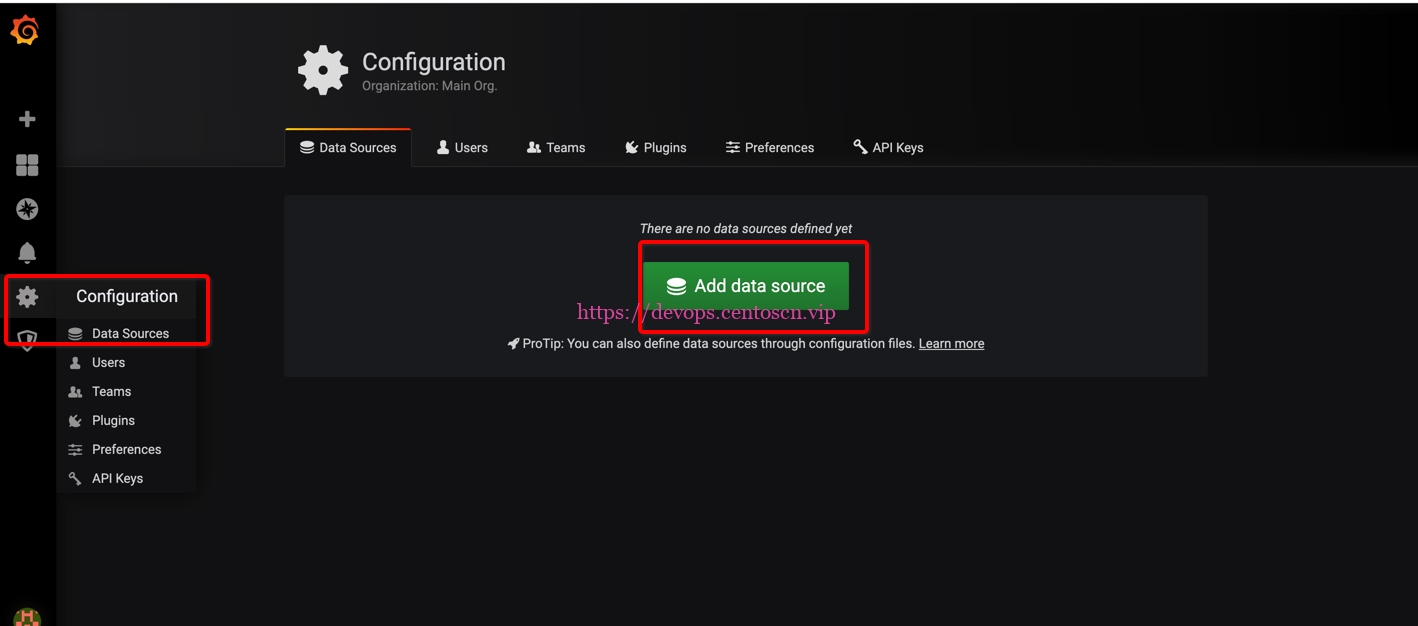Select the API Keys tab

coord(888,147)
